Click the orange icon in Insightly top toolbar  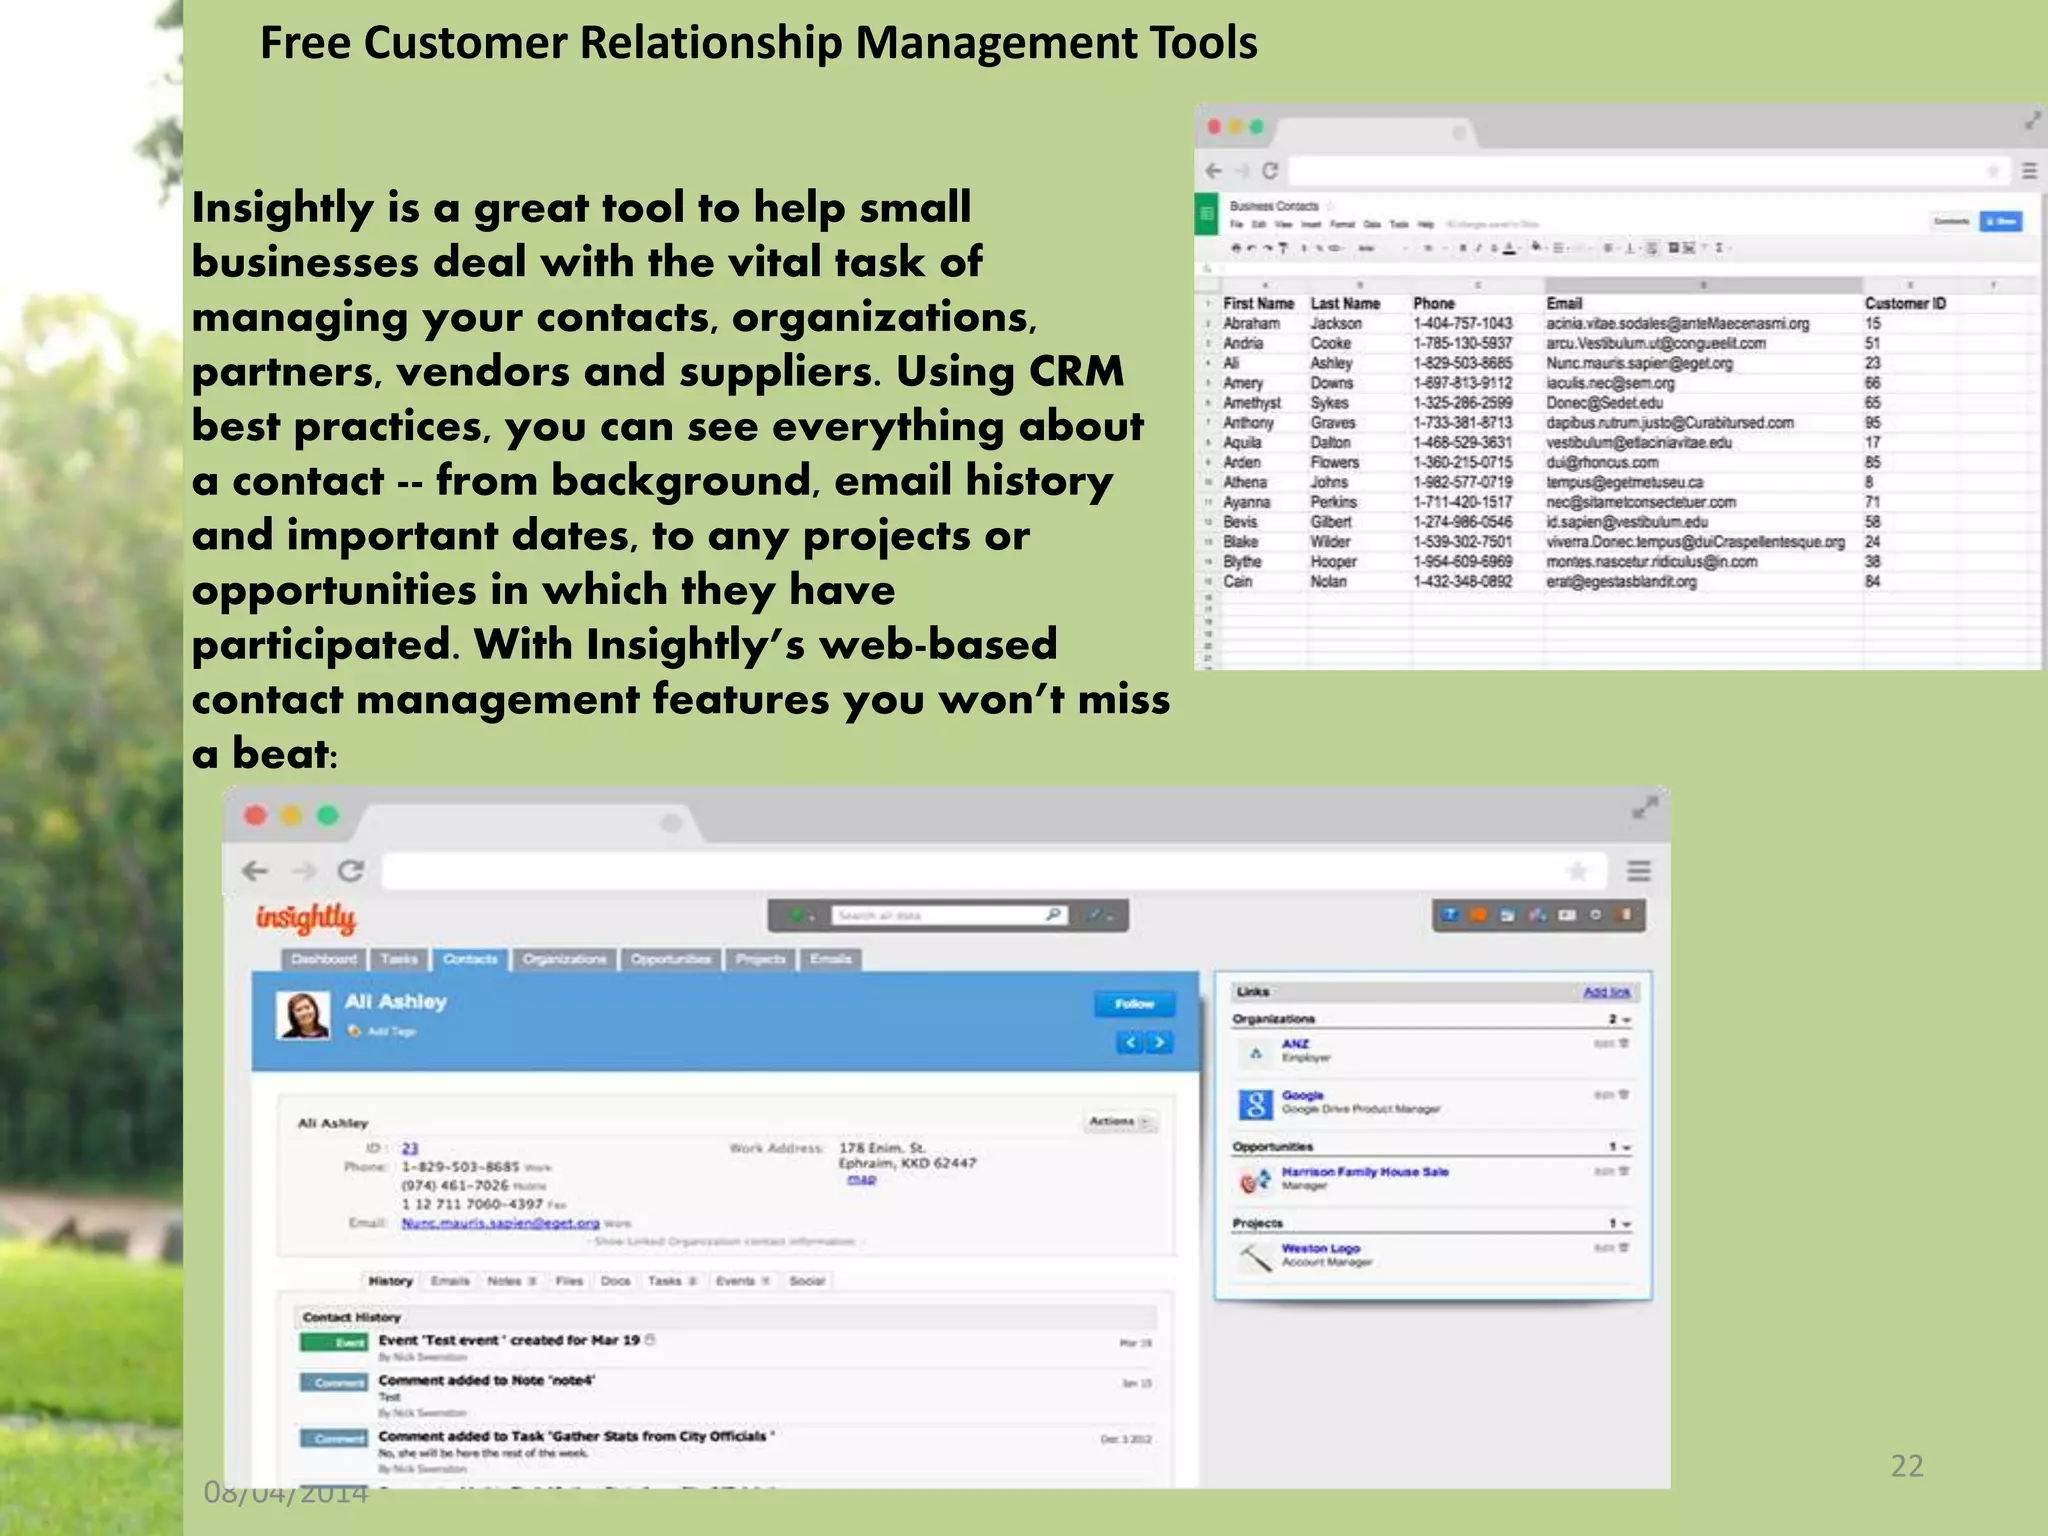click(x=1478, y=914)
